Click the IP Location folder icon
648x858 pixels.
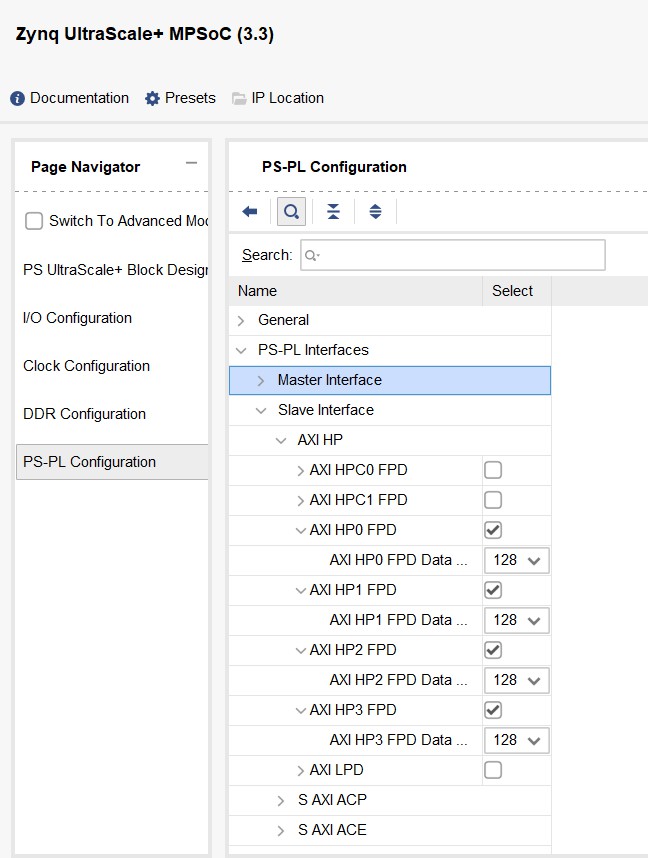(238, 98)
